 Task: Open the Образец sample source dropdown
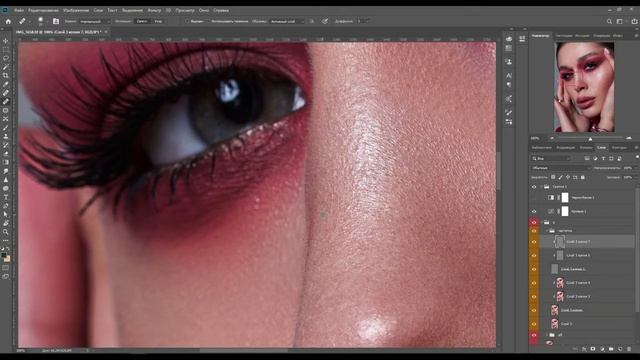287,21
